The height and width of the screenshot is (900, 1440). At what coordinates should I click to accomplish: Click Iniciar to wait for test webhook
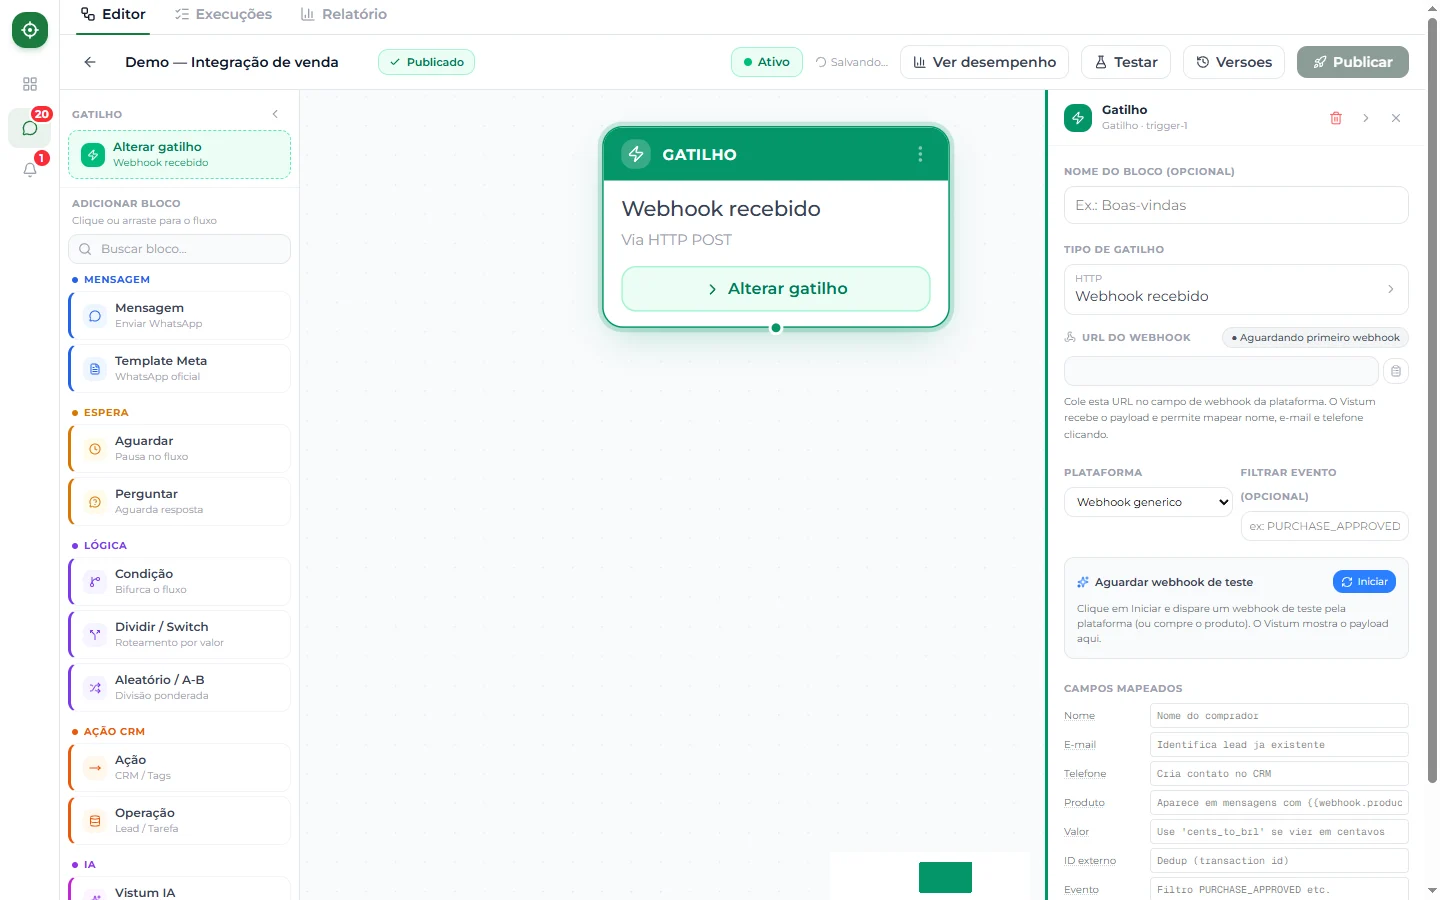point(1364,582)
